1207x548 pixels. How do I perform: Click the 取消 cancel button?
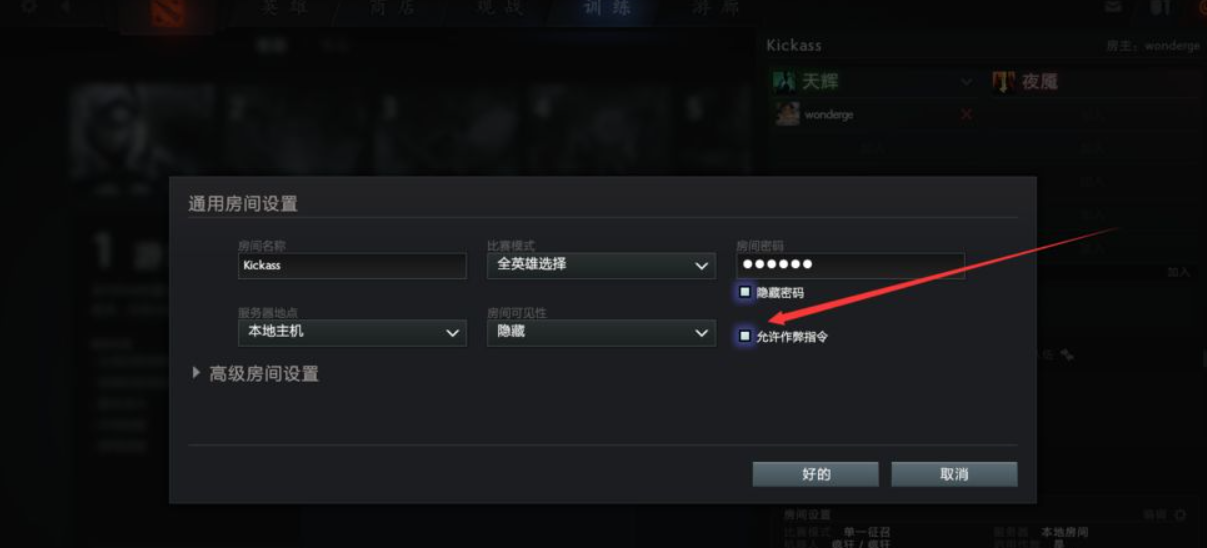(x=954, y=474)
